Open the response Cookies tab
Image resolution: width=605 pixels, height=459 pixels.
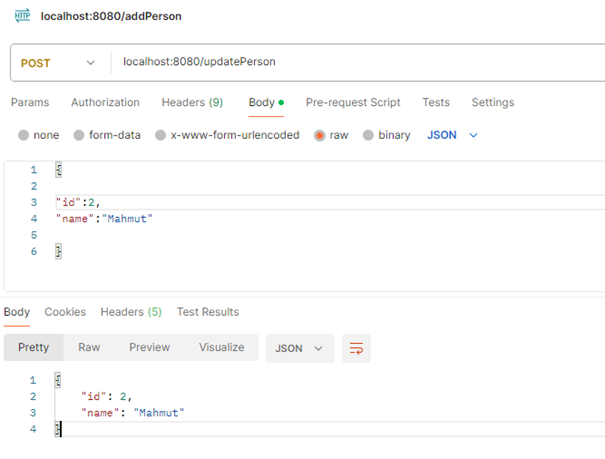click(x=65, y=312)
